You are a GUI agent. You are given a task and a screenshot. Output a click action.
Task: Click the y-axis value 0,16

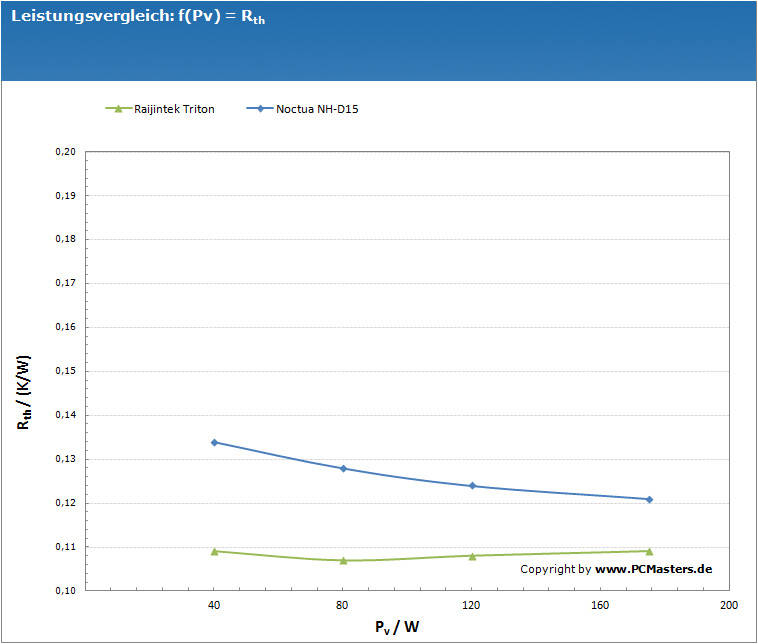click(x=66, y=327)
